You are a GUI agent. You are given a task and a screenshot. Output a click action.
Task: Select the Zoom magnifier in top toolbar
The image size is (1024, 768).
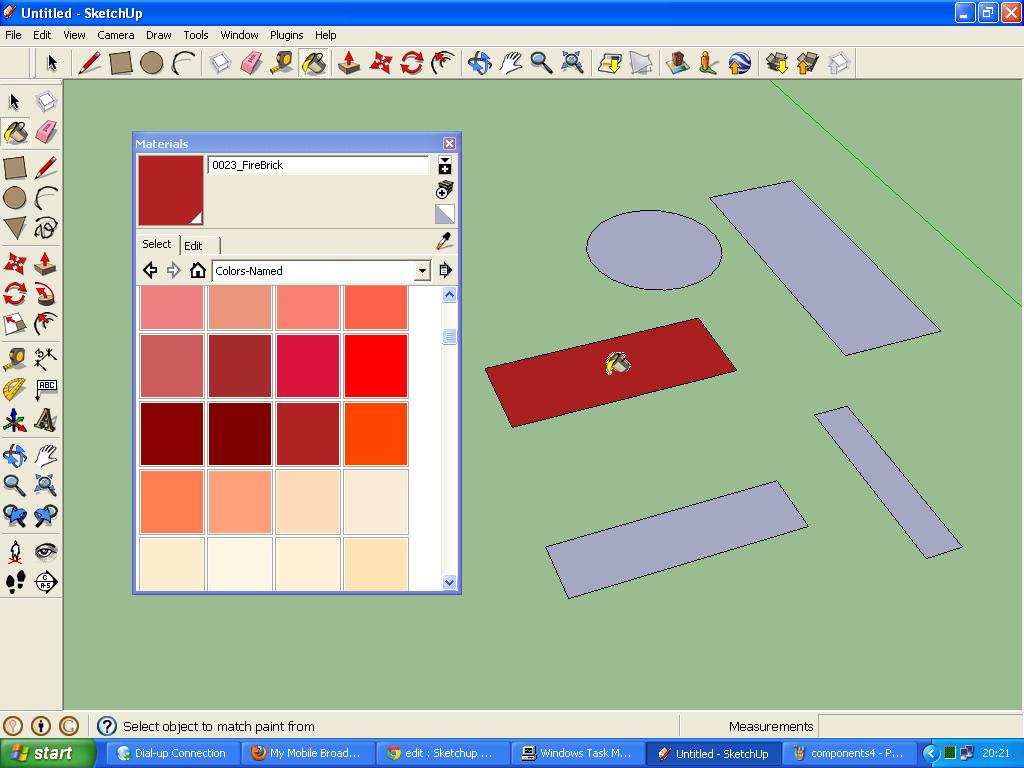tap(541, 63)
